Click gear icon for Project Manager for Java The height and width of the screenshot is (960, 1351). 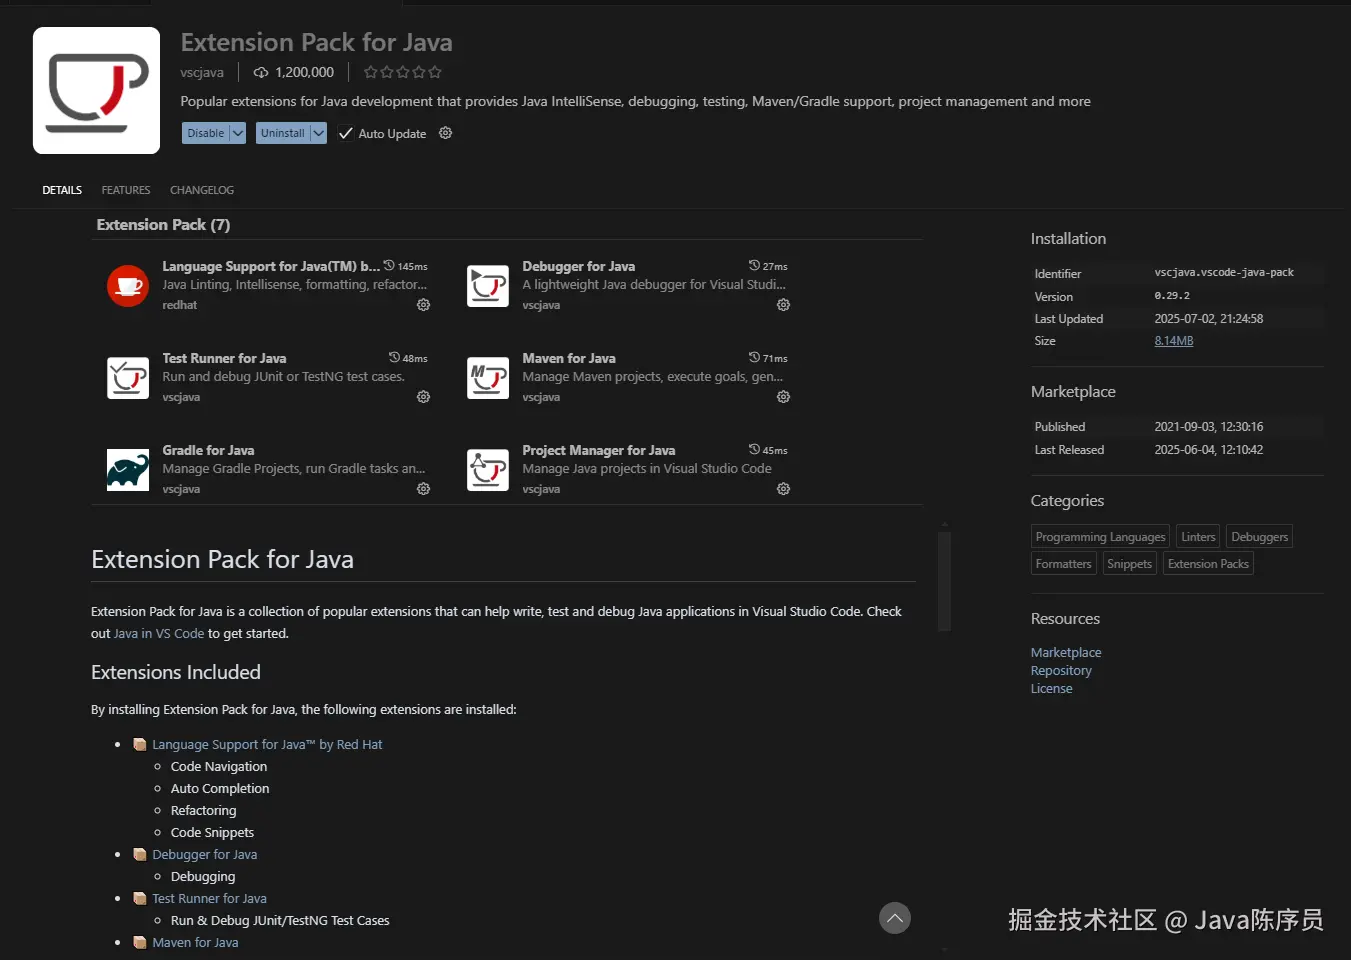click(x=783, y=489)
